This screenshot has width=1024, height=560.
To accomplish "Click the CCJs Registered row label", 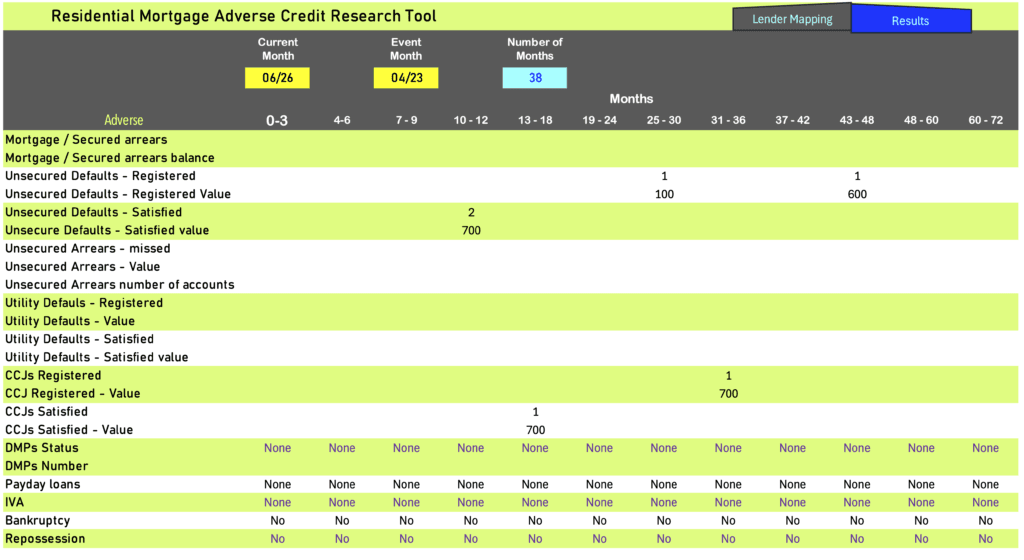I will pos(54,375).
